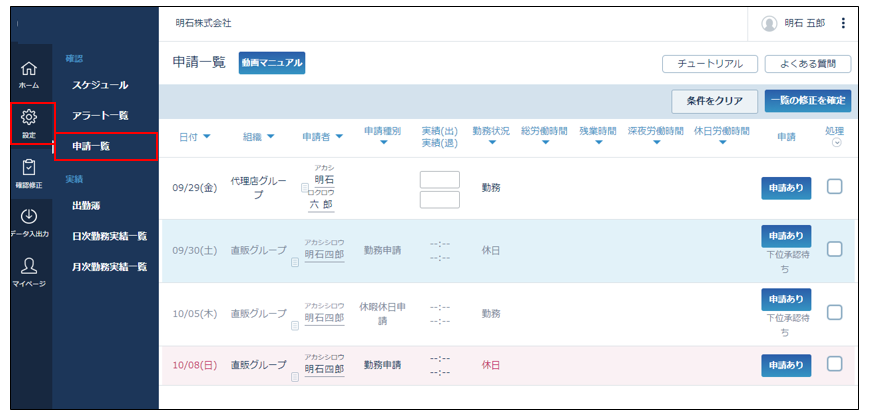870x416 pixels.
Task: Click the date cell 10/08(日)
Action: pos(194,365)
